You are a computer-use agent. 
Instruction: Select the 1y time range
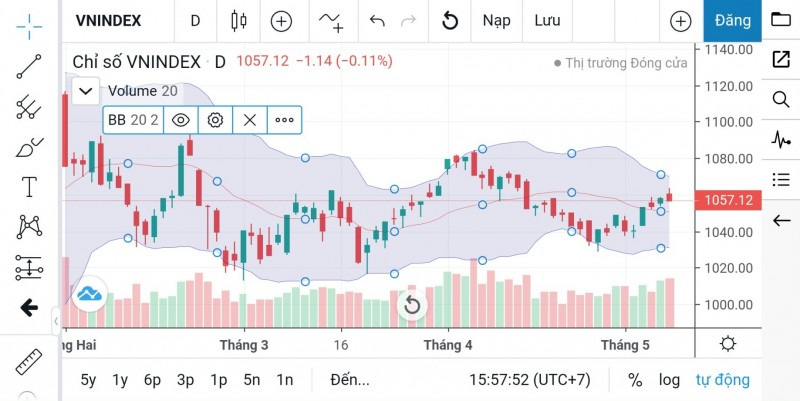click(120, 380)
